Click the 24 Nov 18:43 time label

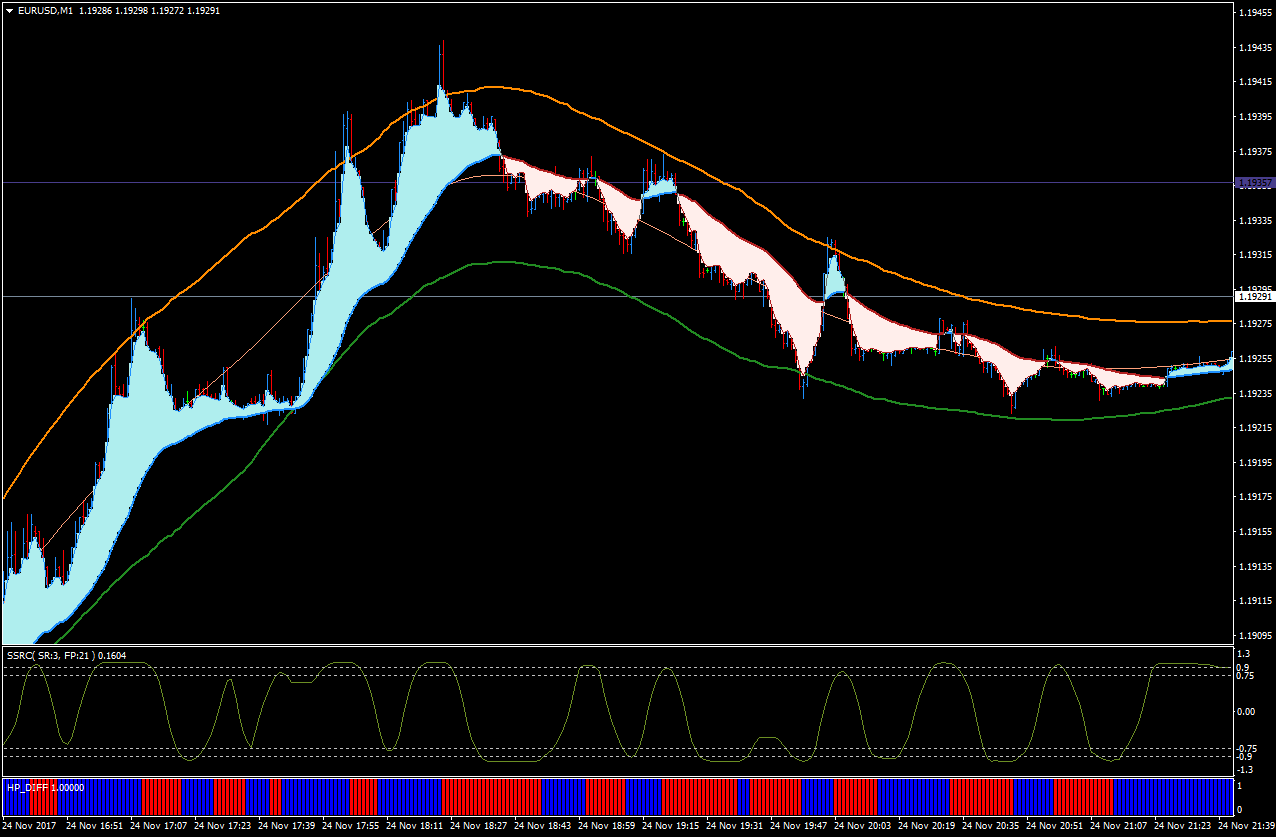(x=542, y=827)
